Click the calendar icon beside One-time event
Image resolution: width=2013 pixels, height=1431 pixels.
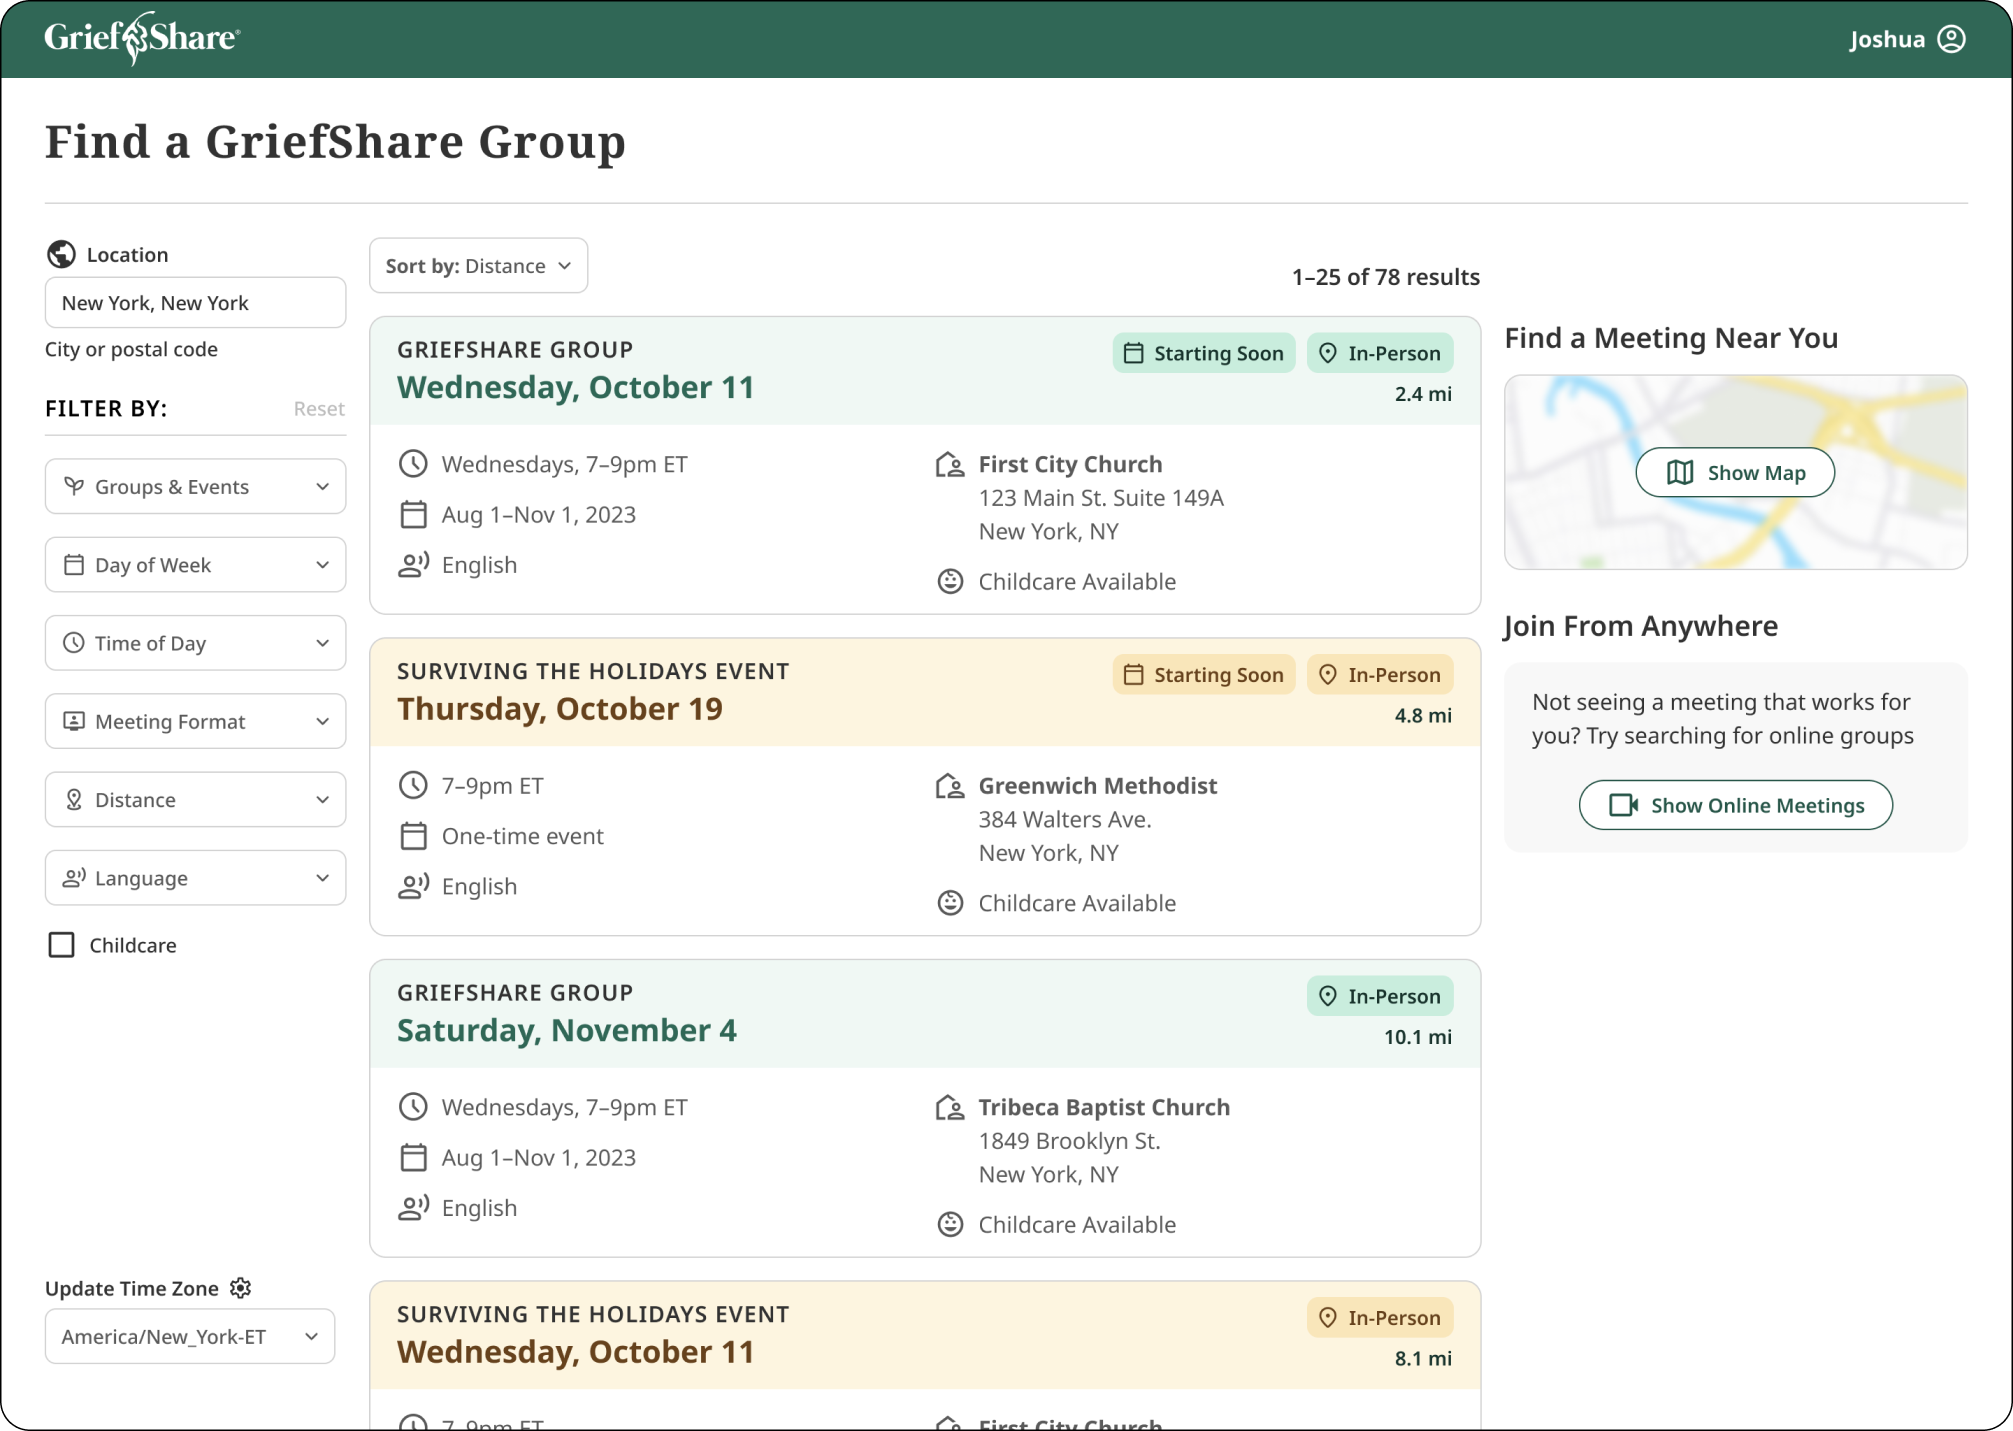(413, 836)
